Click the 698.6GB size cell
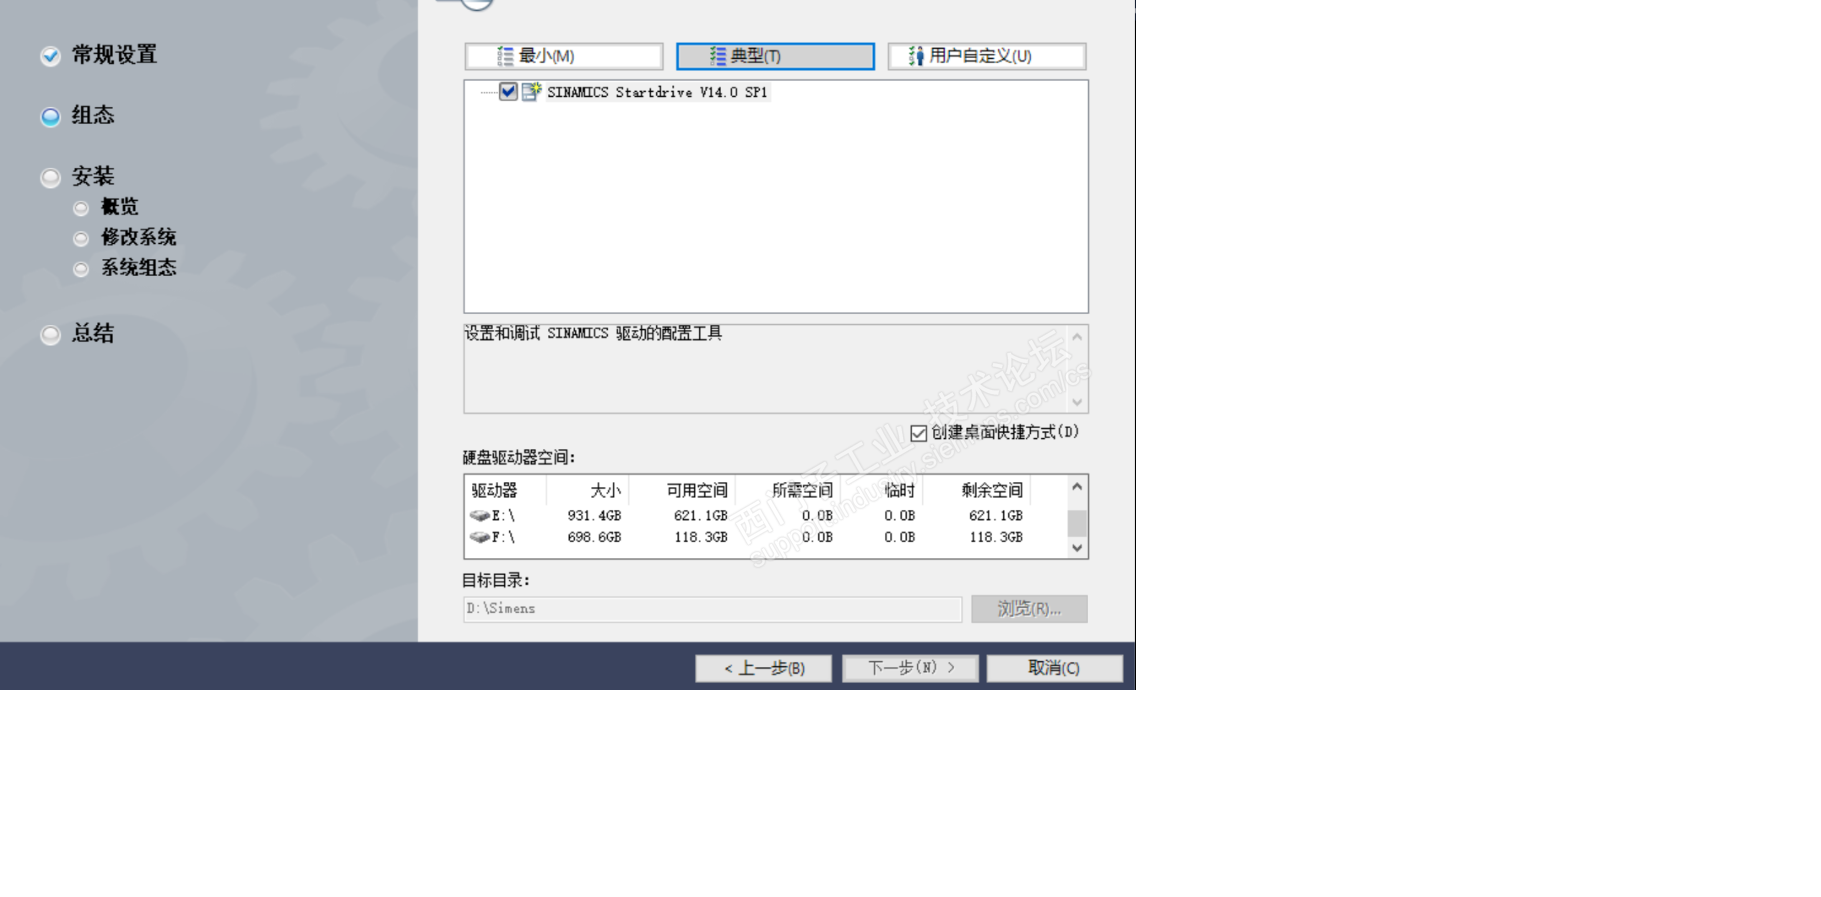1821x897 pixels. (x=594, y=537)
